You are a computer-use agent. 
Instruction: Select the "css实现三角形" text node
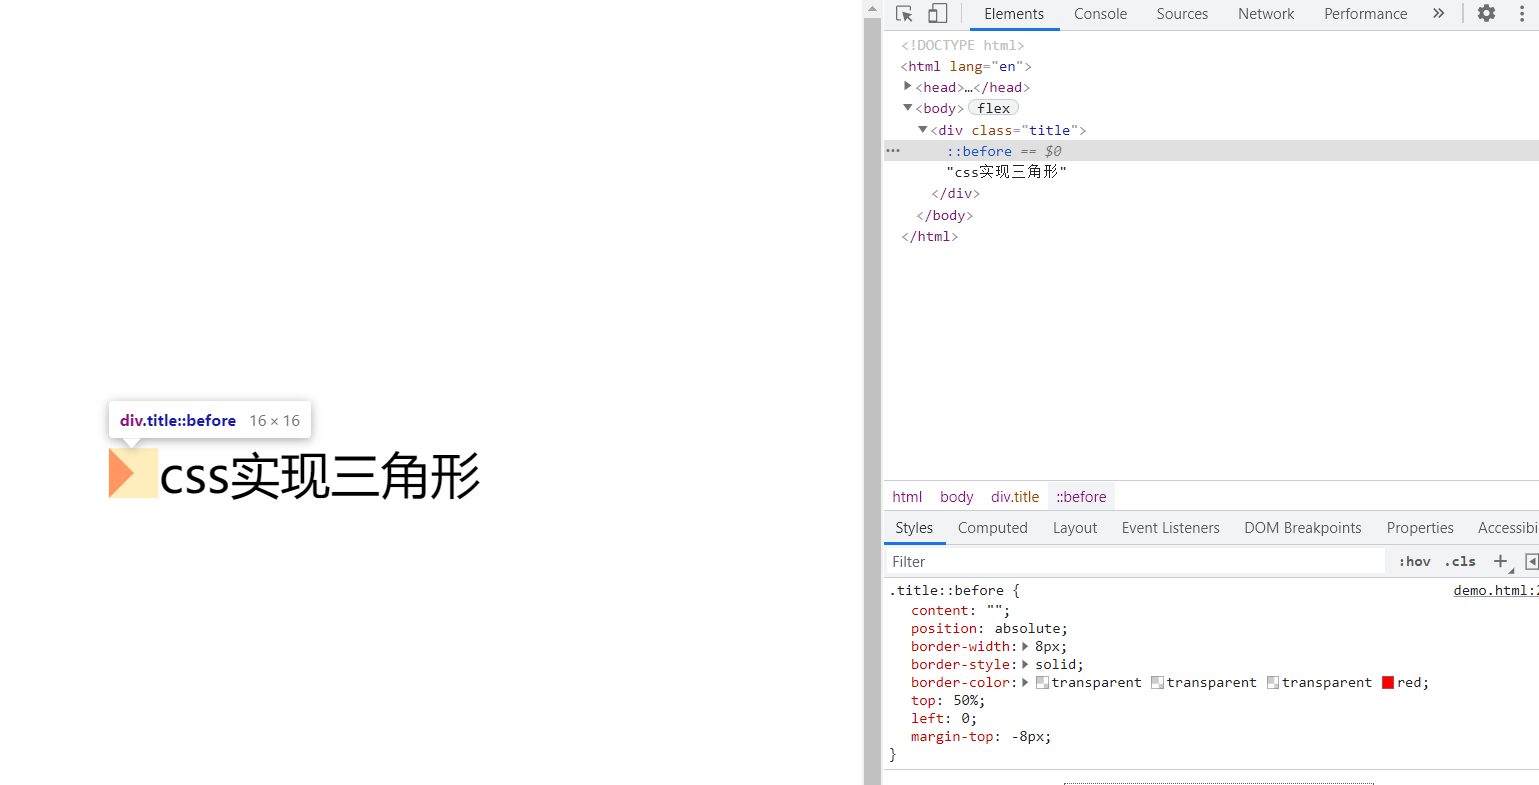point(1006,172)
